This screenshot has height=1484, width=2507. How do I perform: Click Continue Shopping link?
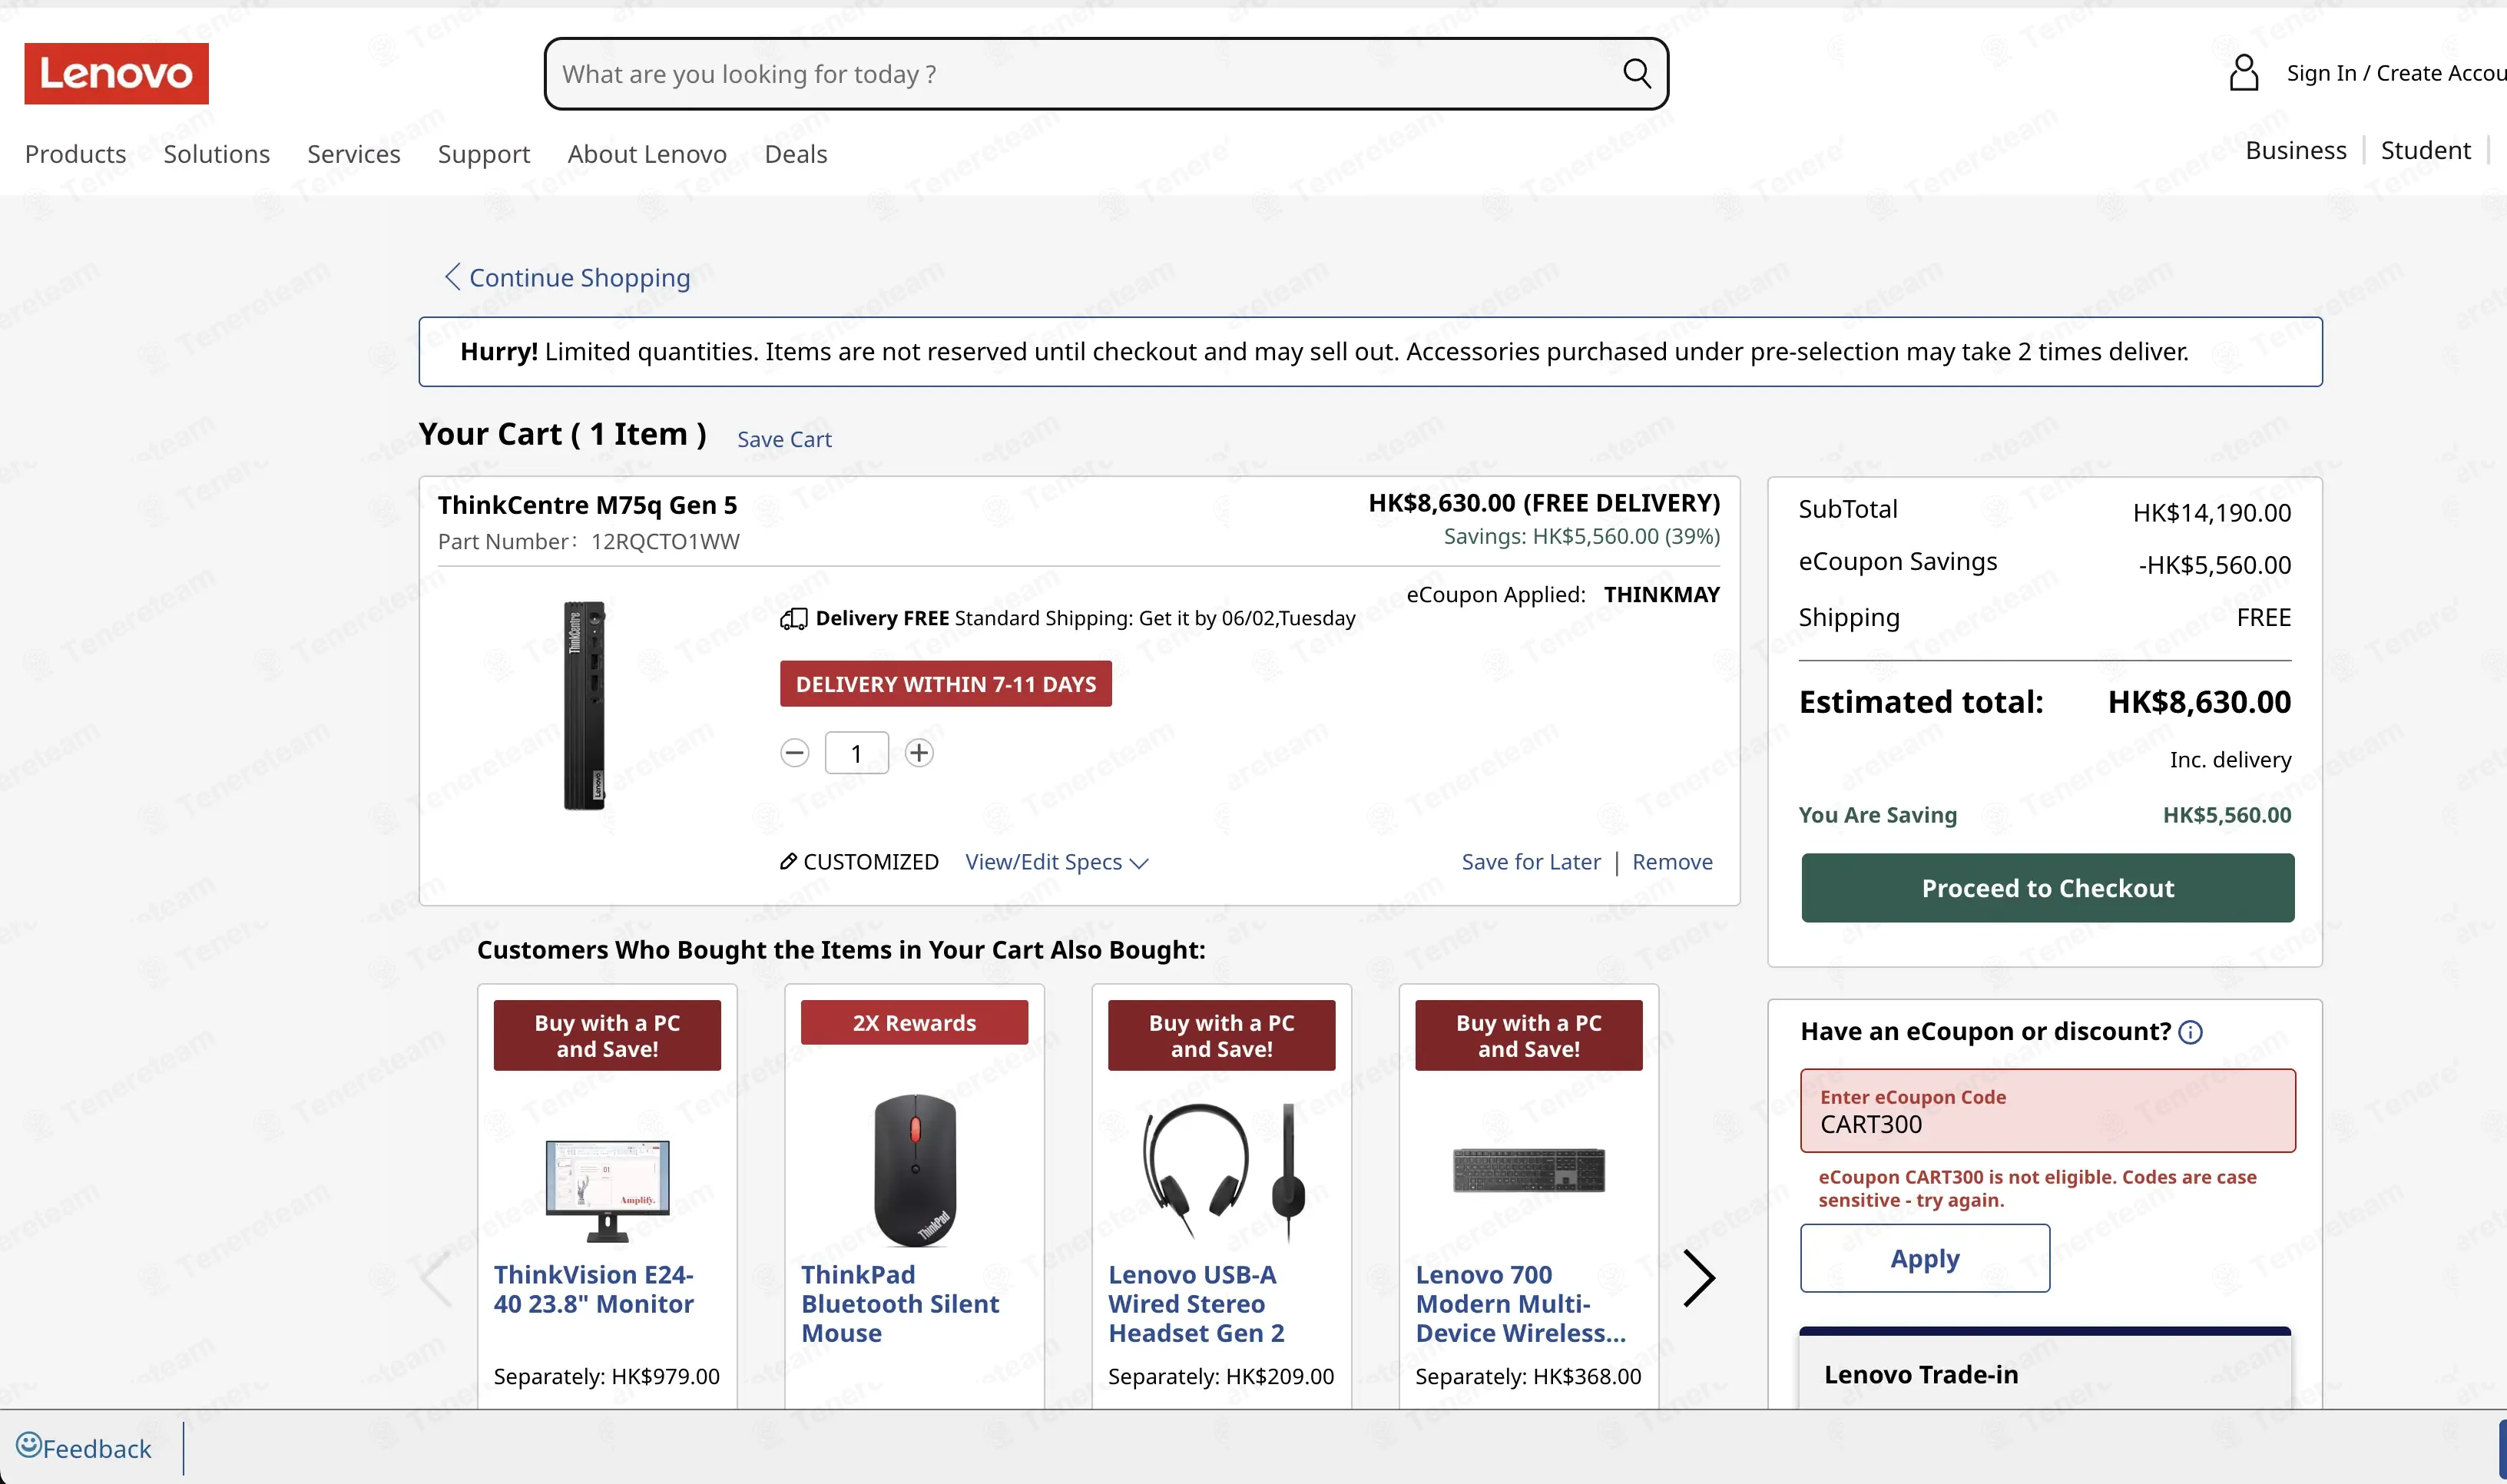click(579, 277)
